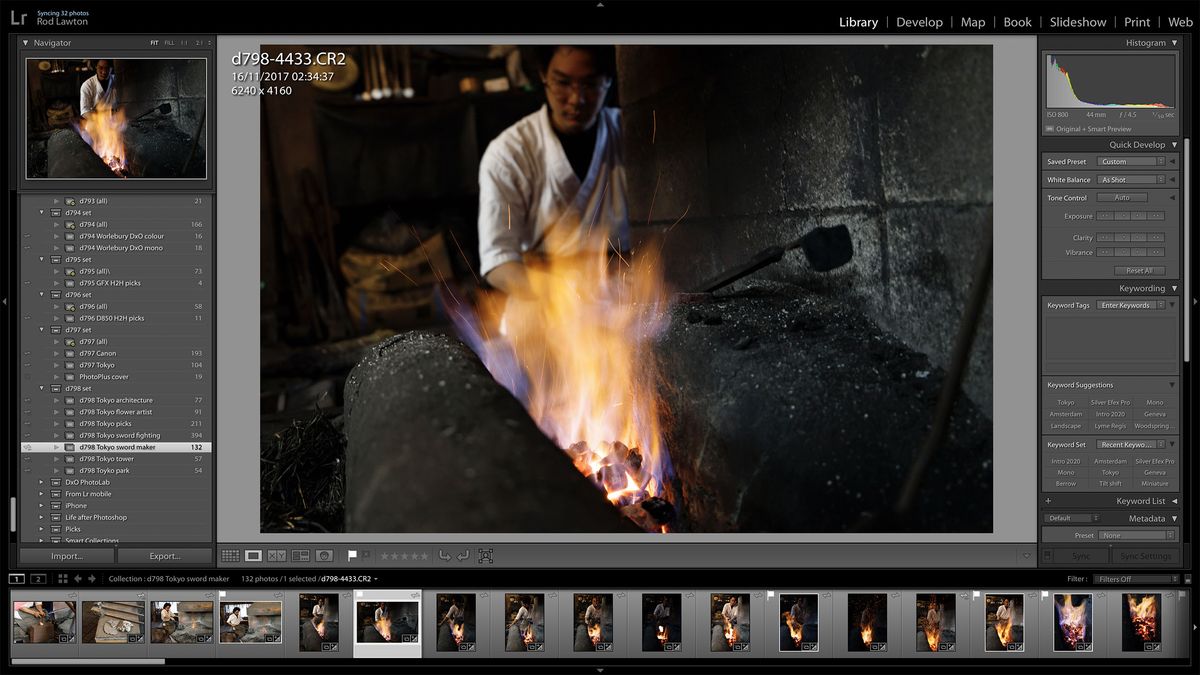The image size is (1200, 675).
Task: Open People view face icon
Action: [x=325, y=555]
